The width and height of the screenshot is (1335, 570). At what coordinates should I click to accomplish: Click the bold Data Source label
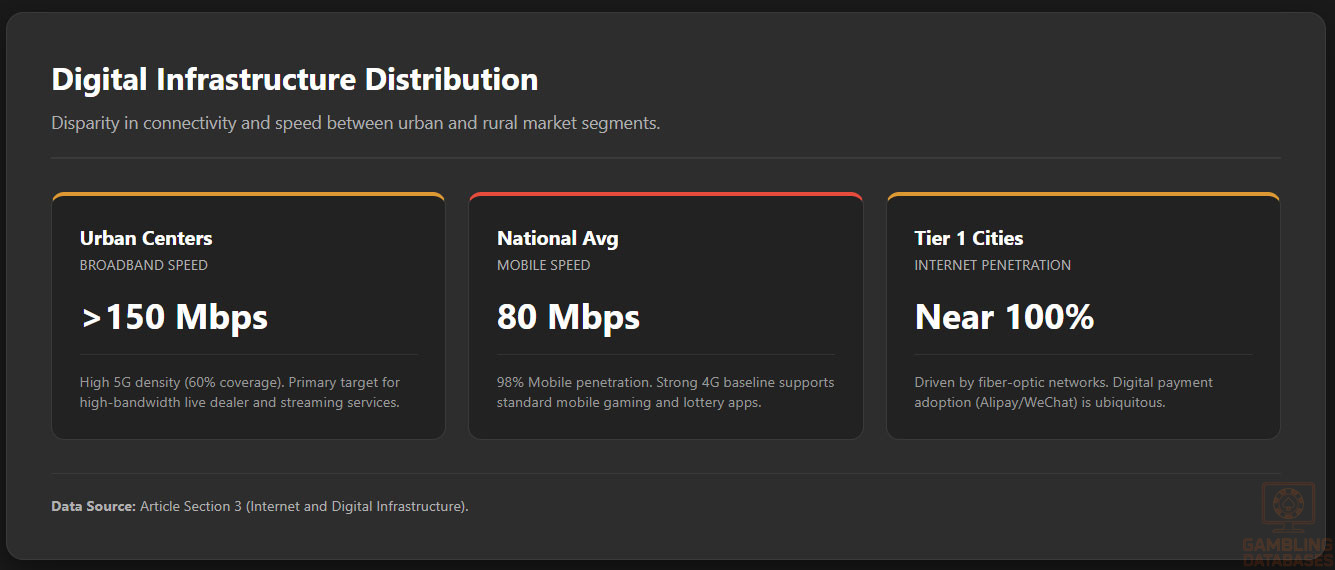pos(93,507)
